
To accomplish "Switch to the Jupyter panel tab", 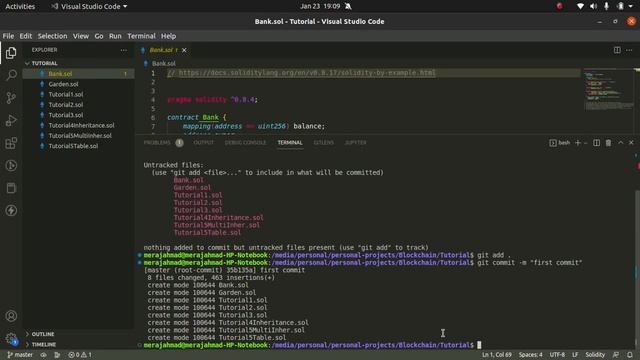I will (356, 143).
